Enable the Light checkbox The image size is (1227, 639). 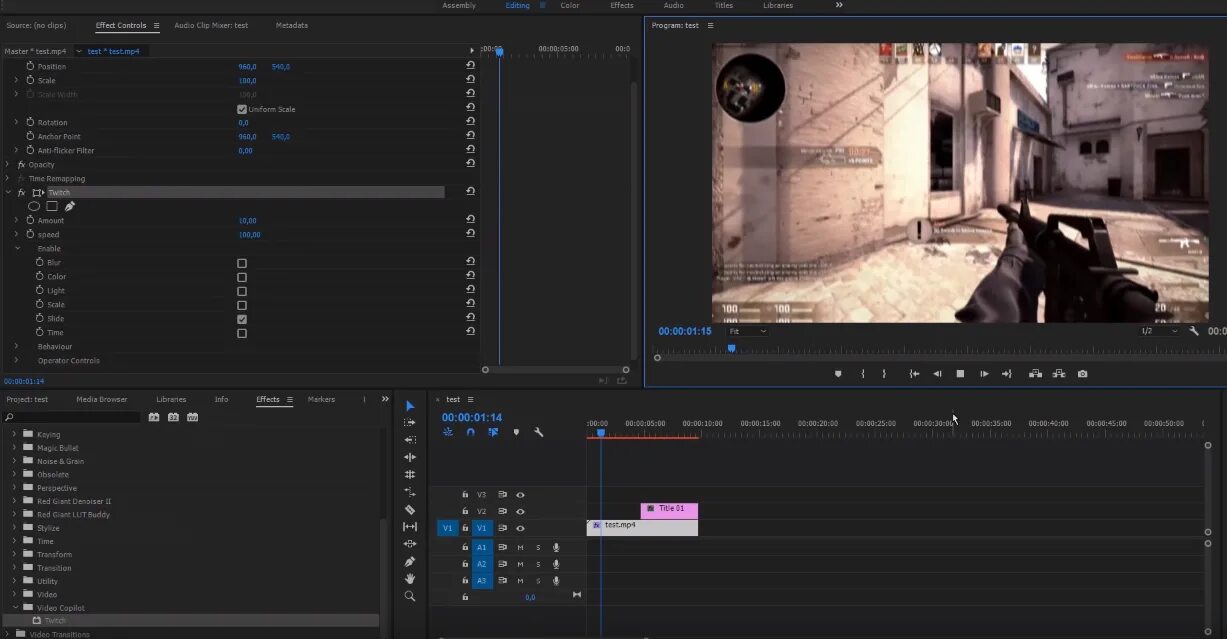[242, 291]
